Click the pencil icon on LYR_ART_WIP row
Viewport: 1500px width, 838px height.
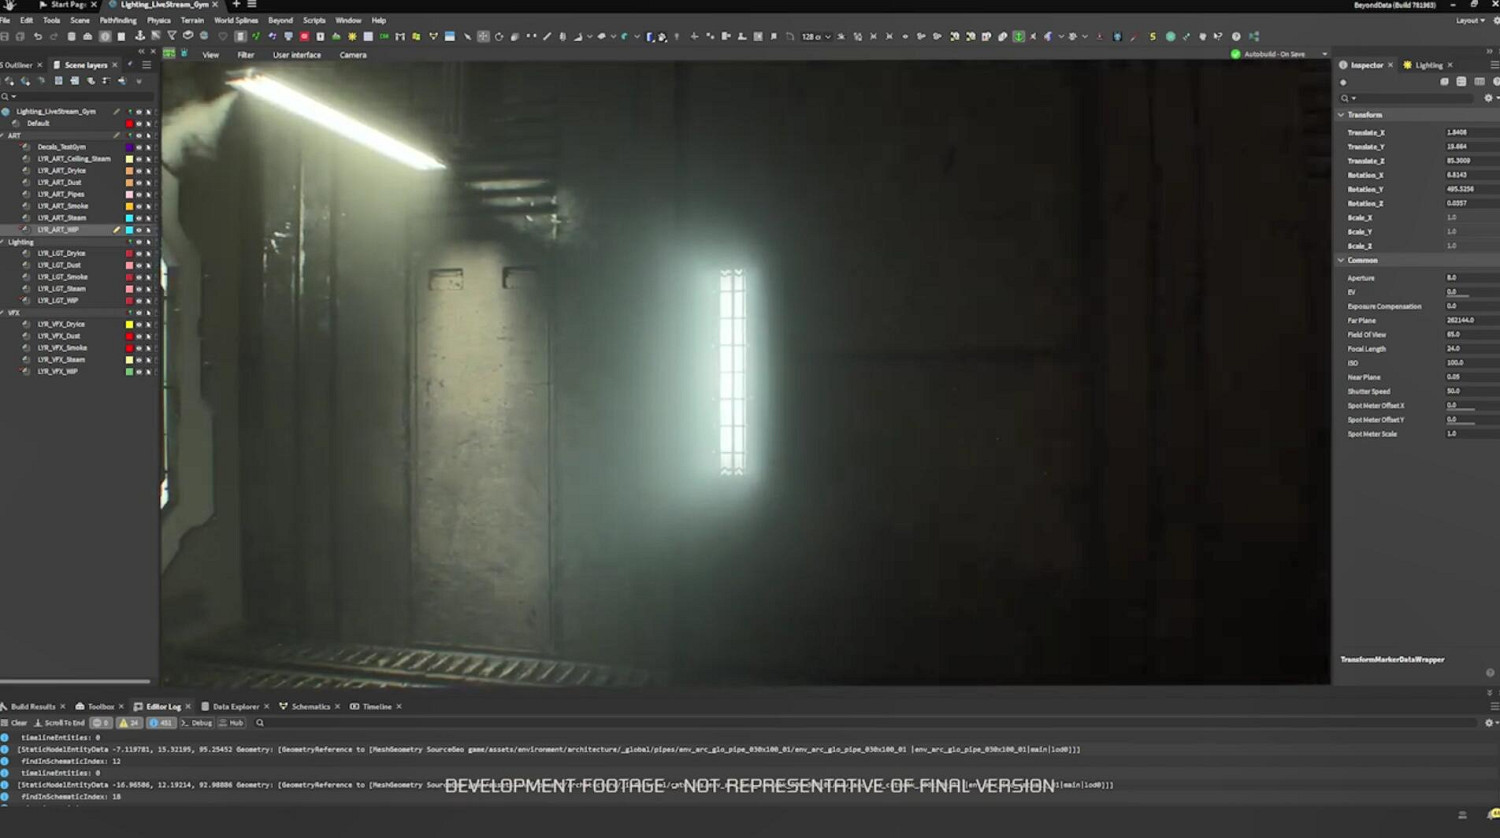[117, 230]
